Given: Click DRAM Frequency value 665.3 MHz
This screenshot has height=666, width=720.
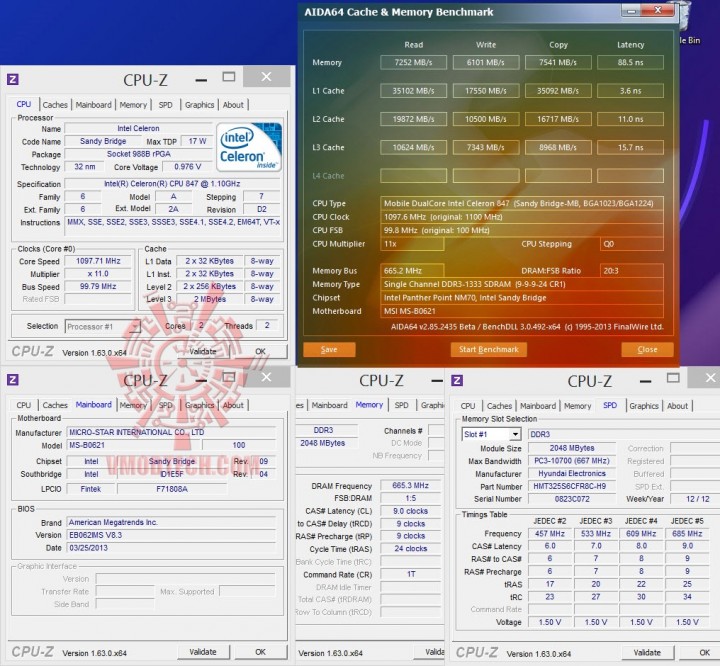Looking at the screenshot, I should (411, 485).
